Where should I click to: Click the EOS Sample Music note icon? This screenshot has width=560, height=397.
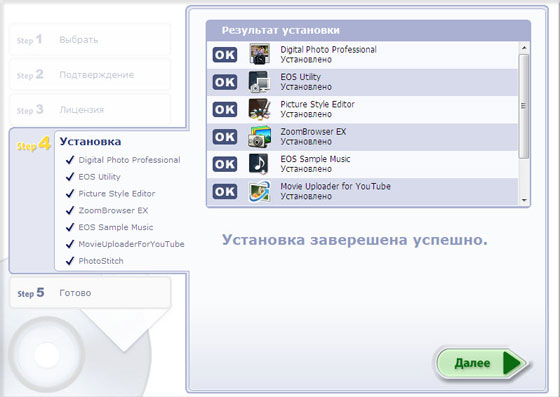coord(259,164)
